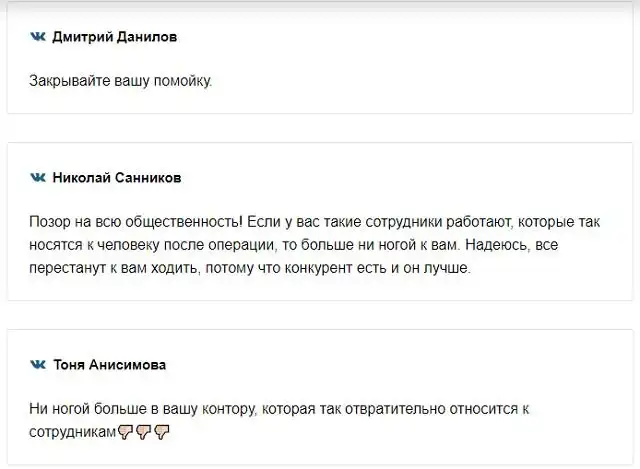640x469 pixels.
Task: Open Николай Санников's profile name
Action: pos(117,178)
